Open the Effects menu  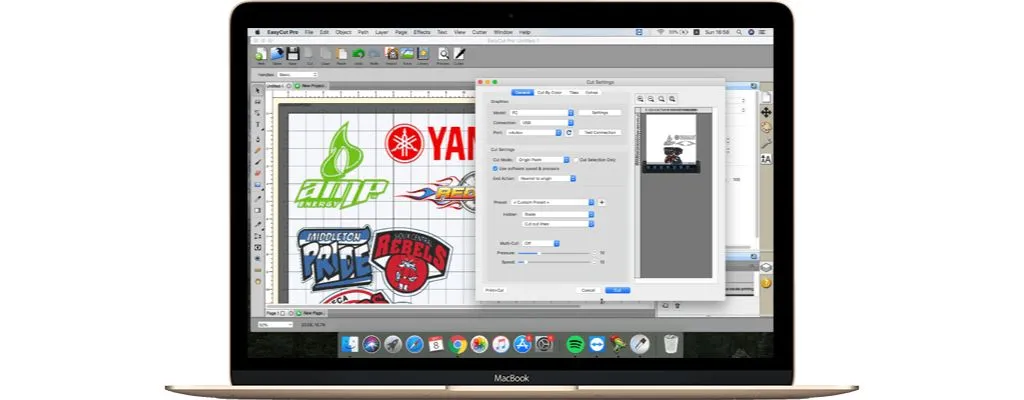click(x=422, y=32)
